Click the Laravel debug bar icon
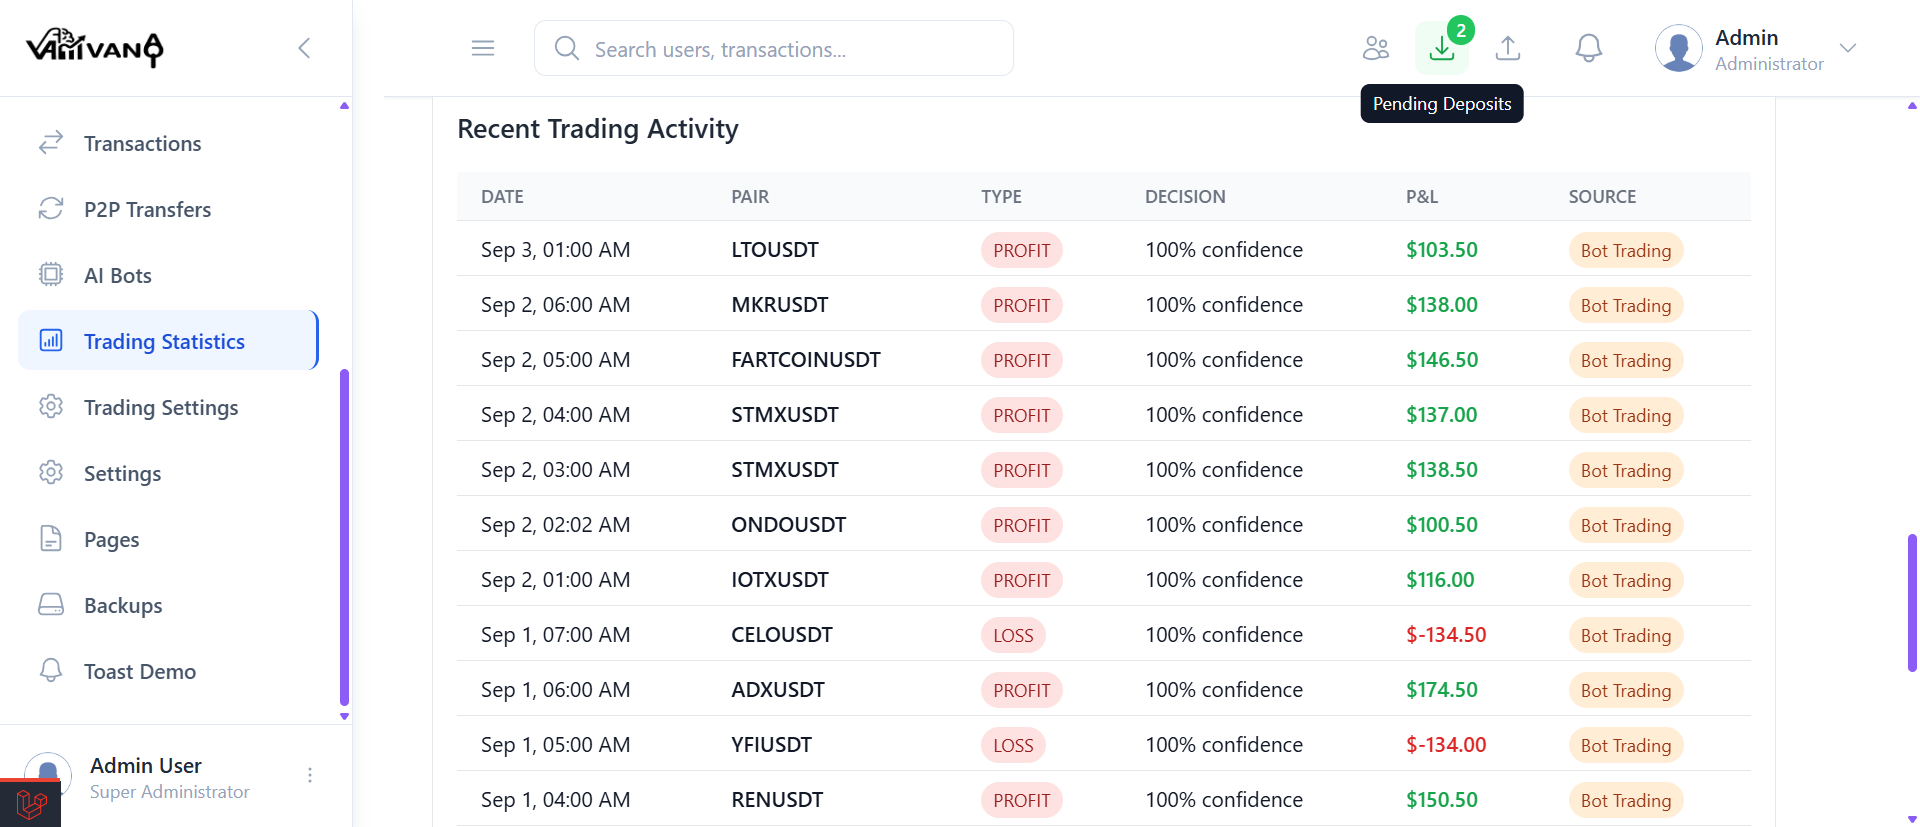This screenshot has height=827, width=1920. coord(31,804)
